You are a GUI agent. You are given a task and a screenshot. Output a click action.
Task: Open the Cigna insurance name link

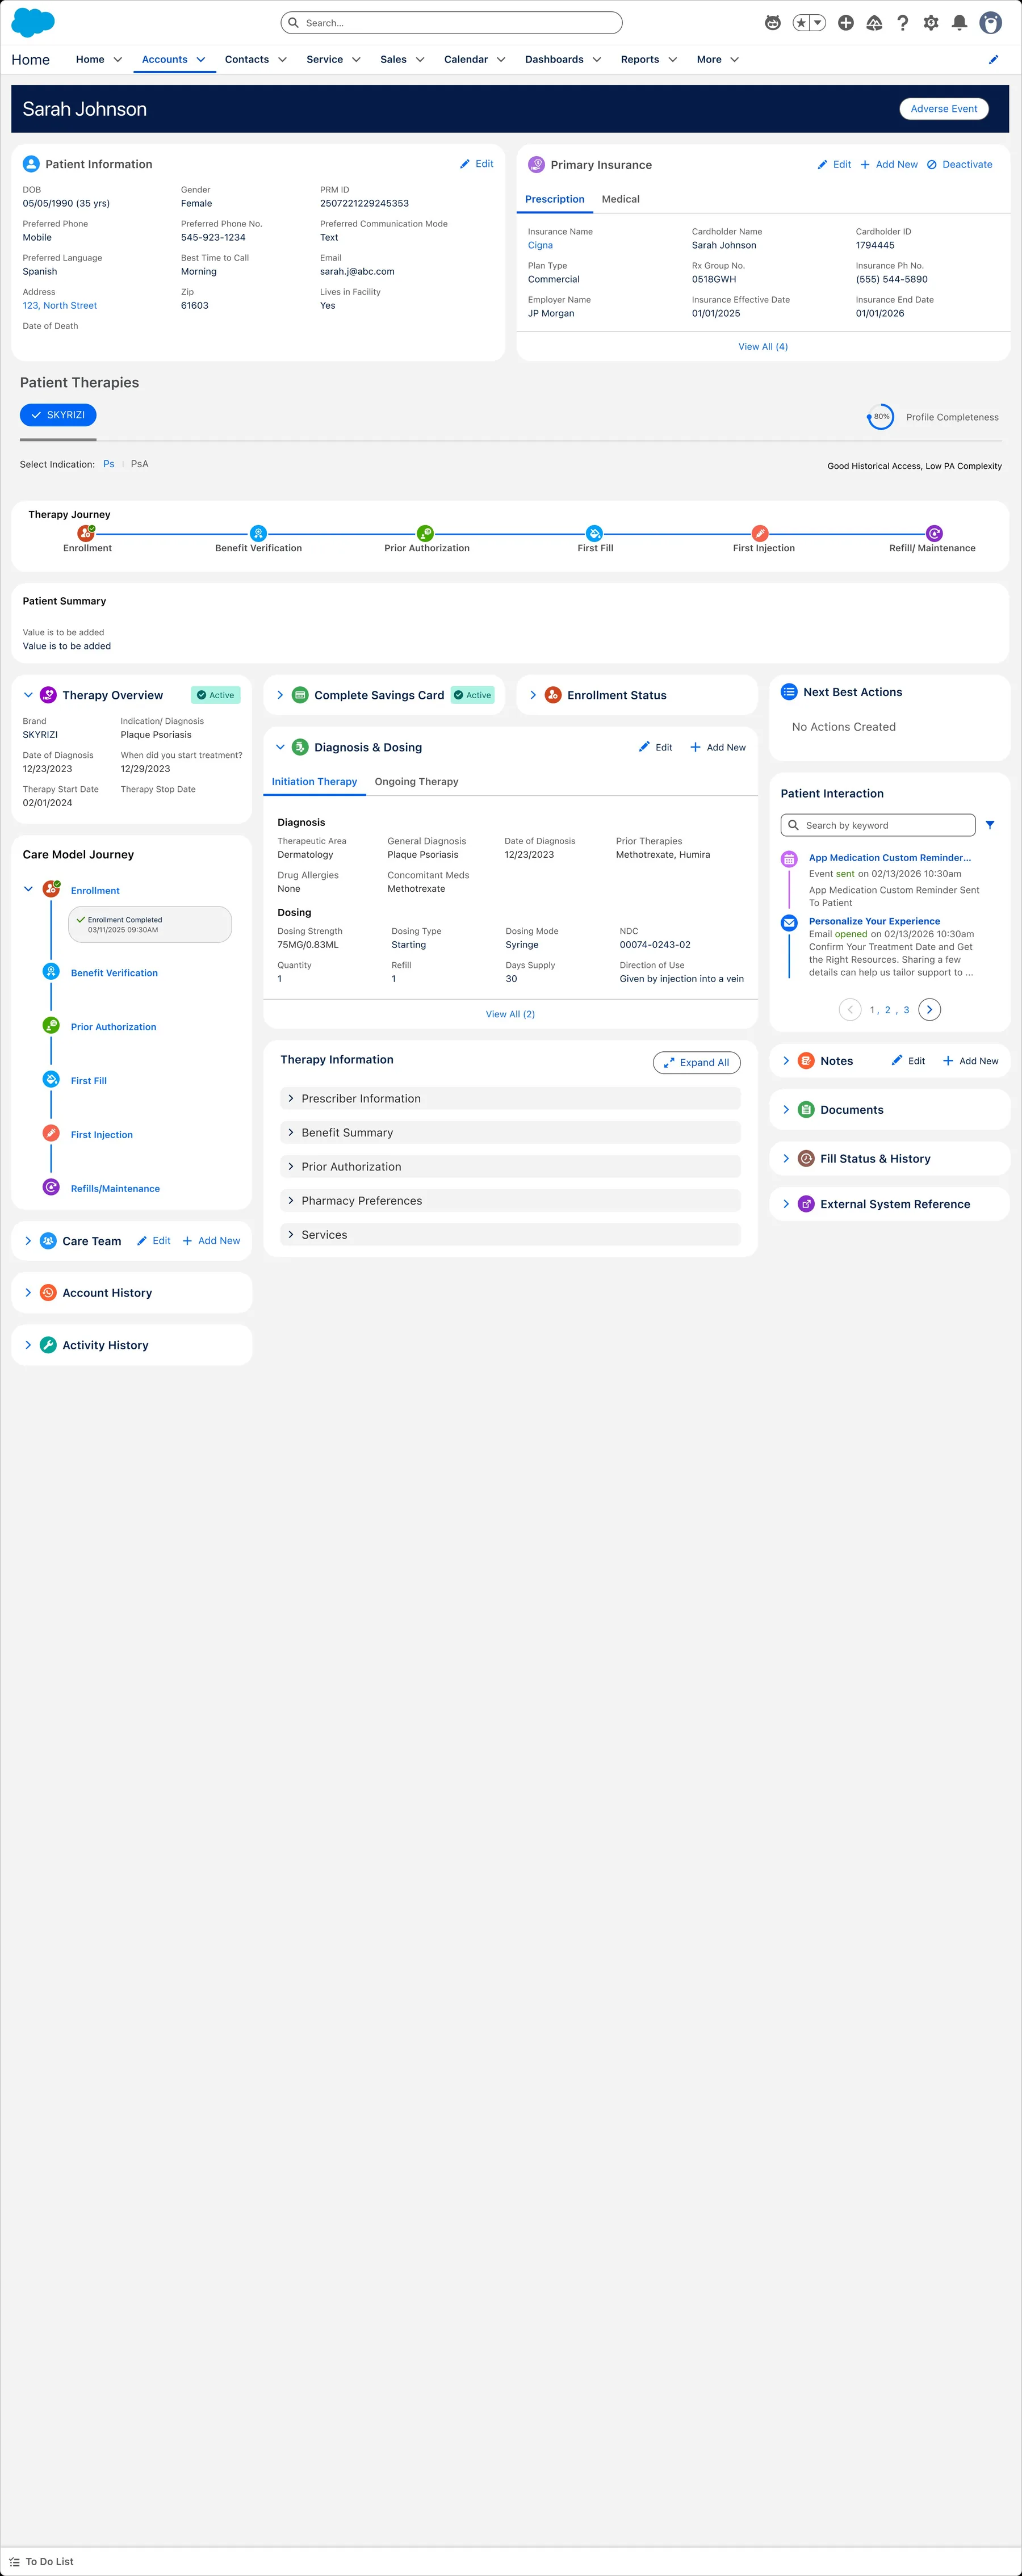[540, 245]
